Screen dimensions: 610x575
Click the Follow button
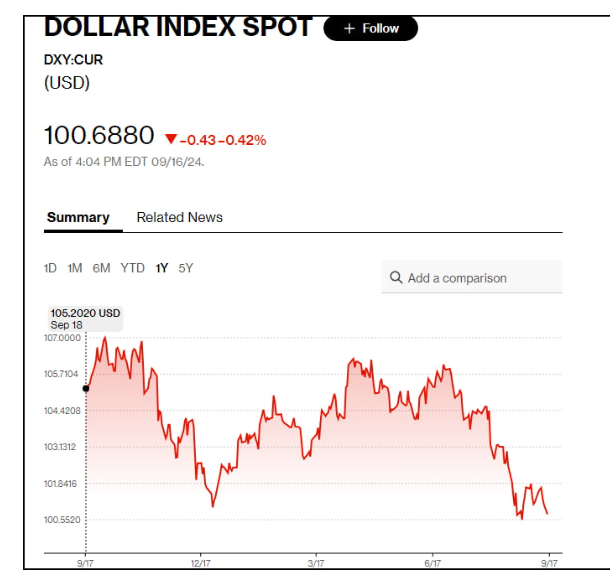click(x=370, y=28)
